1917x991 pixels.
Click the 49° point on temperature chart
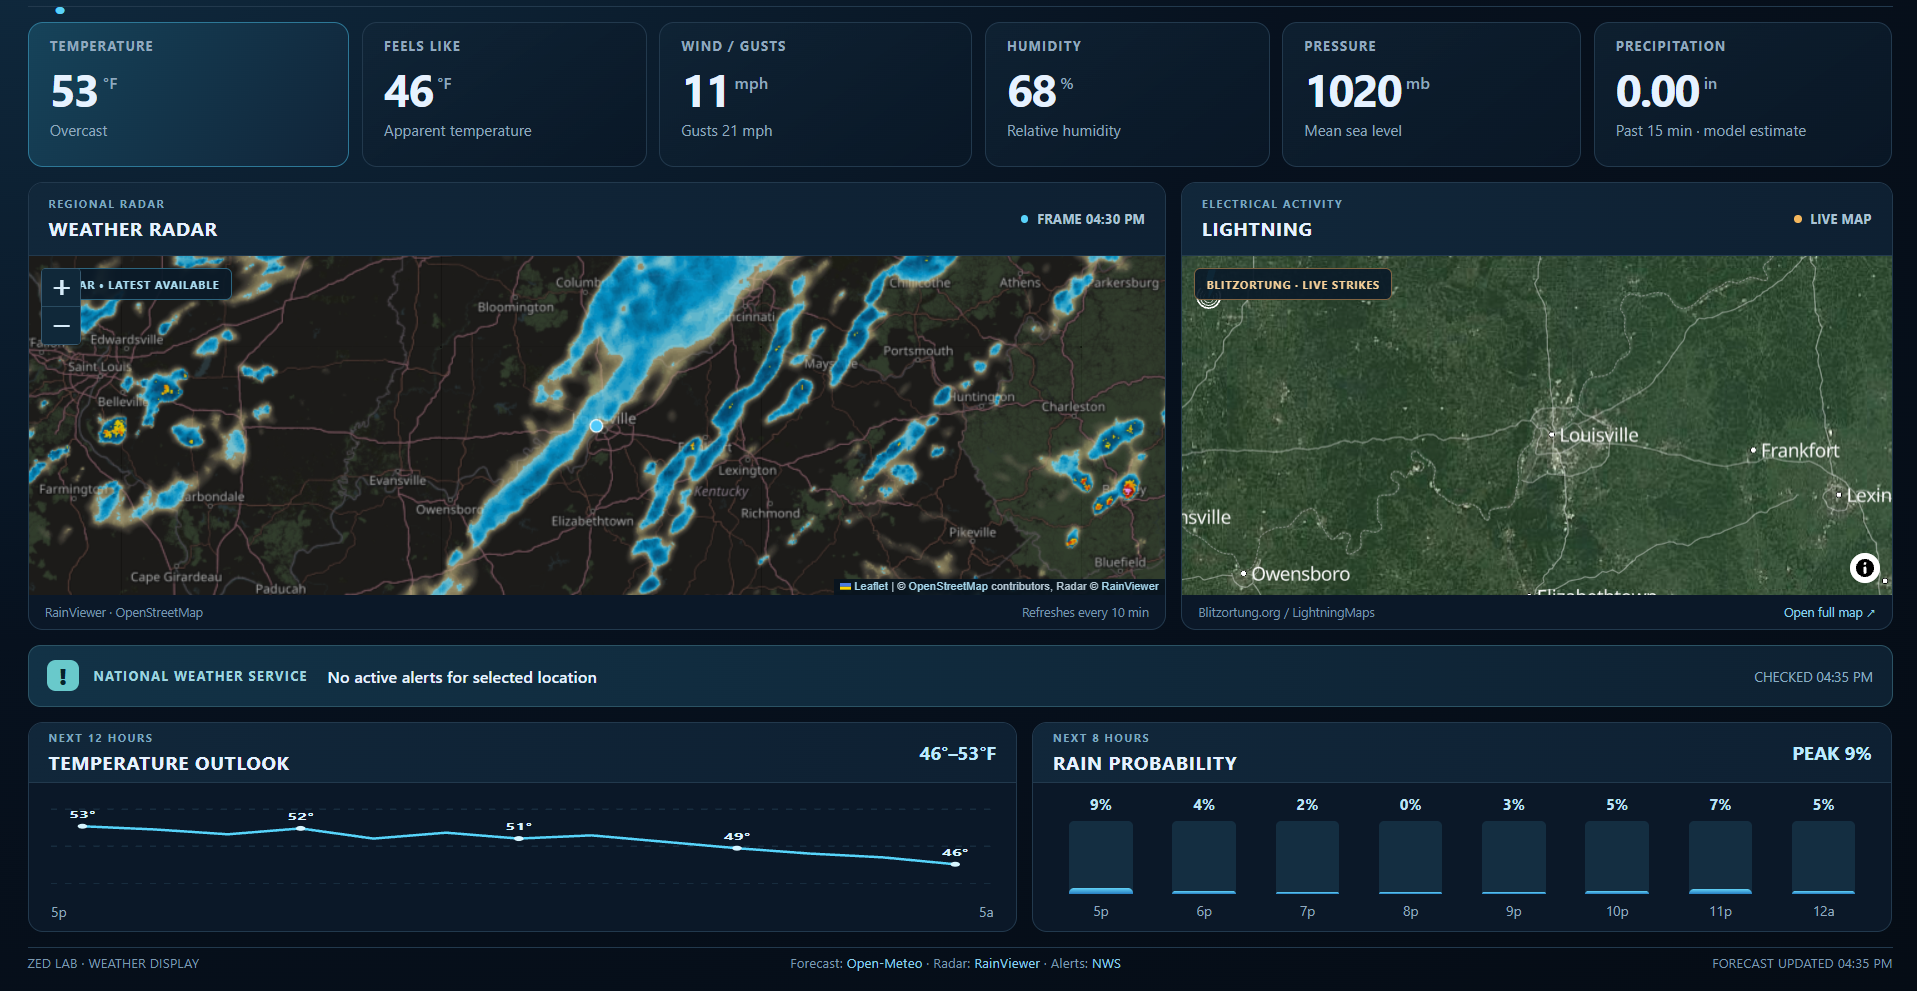[x=737, y=848]
